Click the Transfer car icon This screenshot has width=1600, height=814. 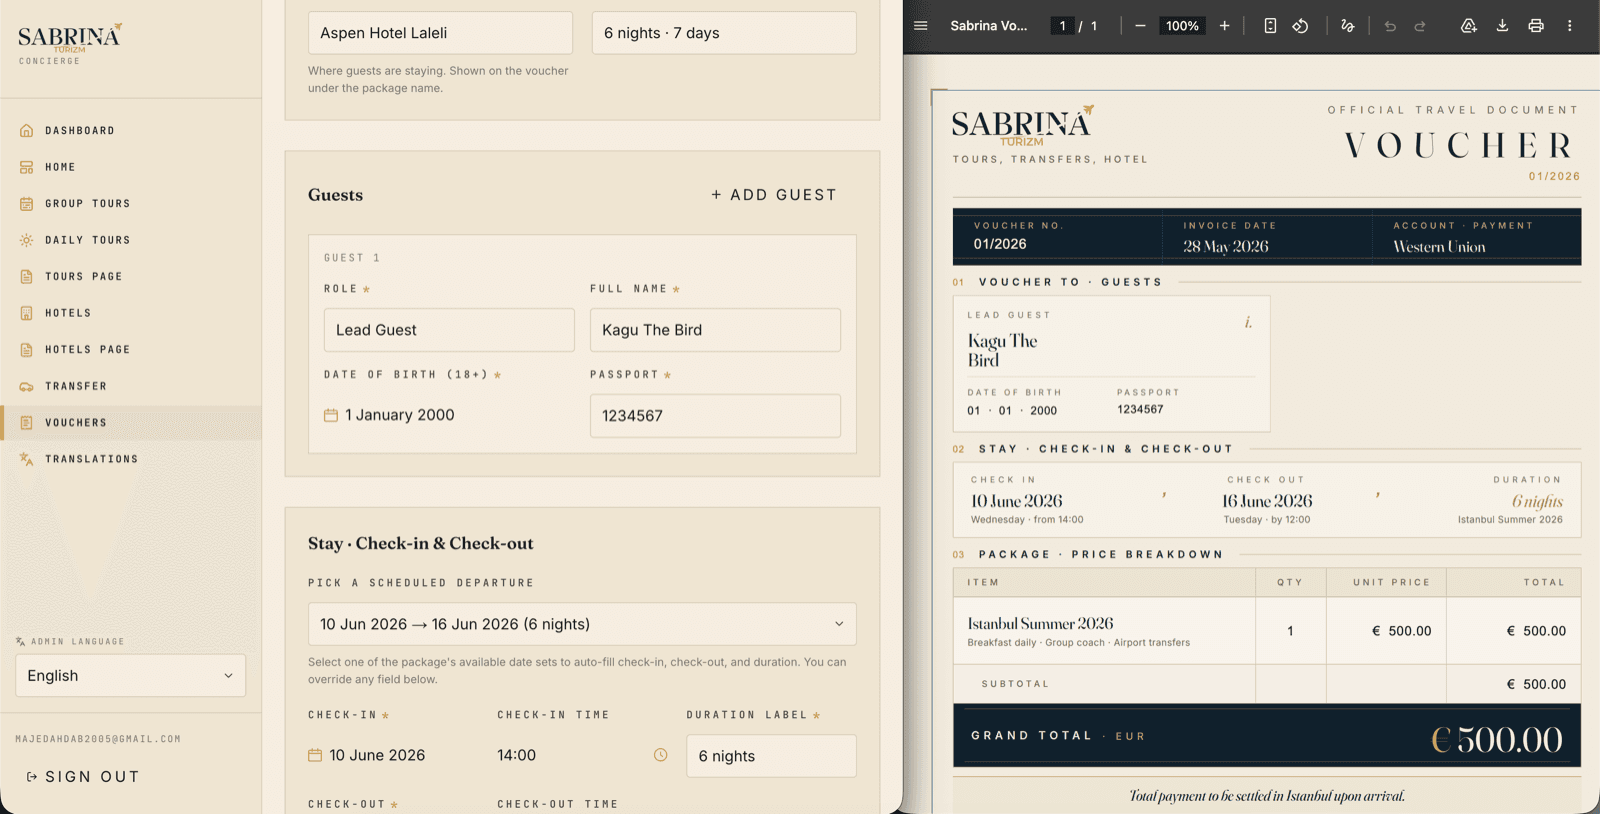point(27,386)
